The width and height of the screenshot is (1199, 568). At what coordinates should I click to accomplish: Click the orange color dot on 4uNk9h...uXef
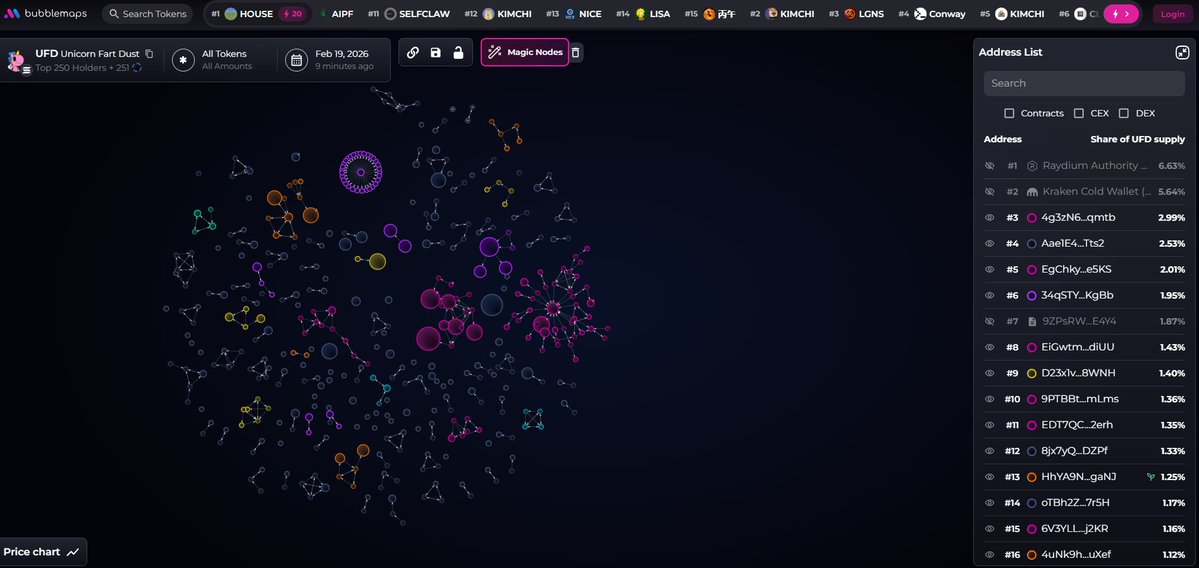[x=1032, y=555]
